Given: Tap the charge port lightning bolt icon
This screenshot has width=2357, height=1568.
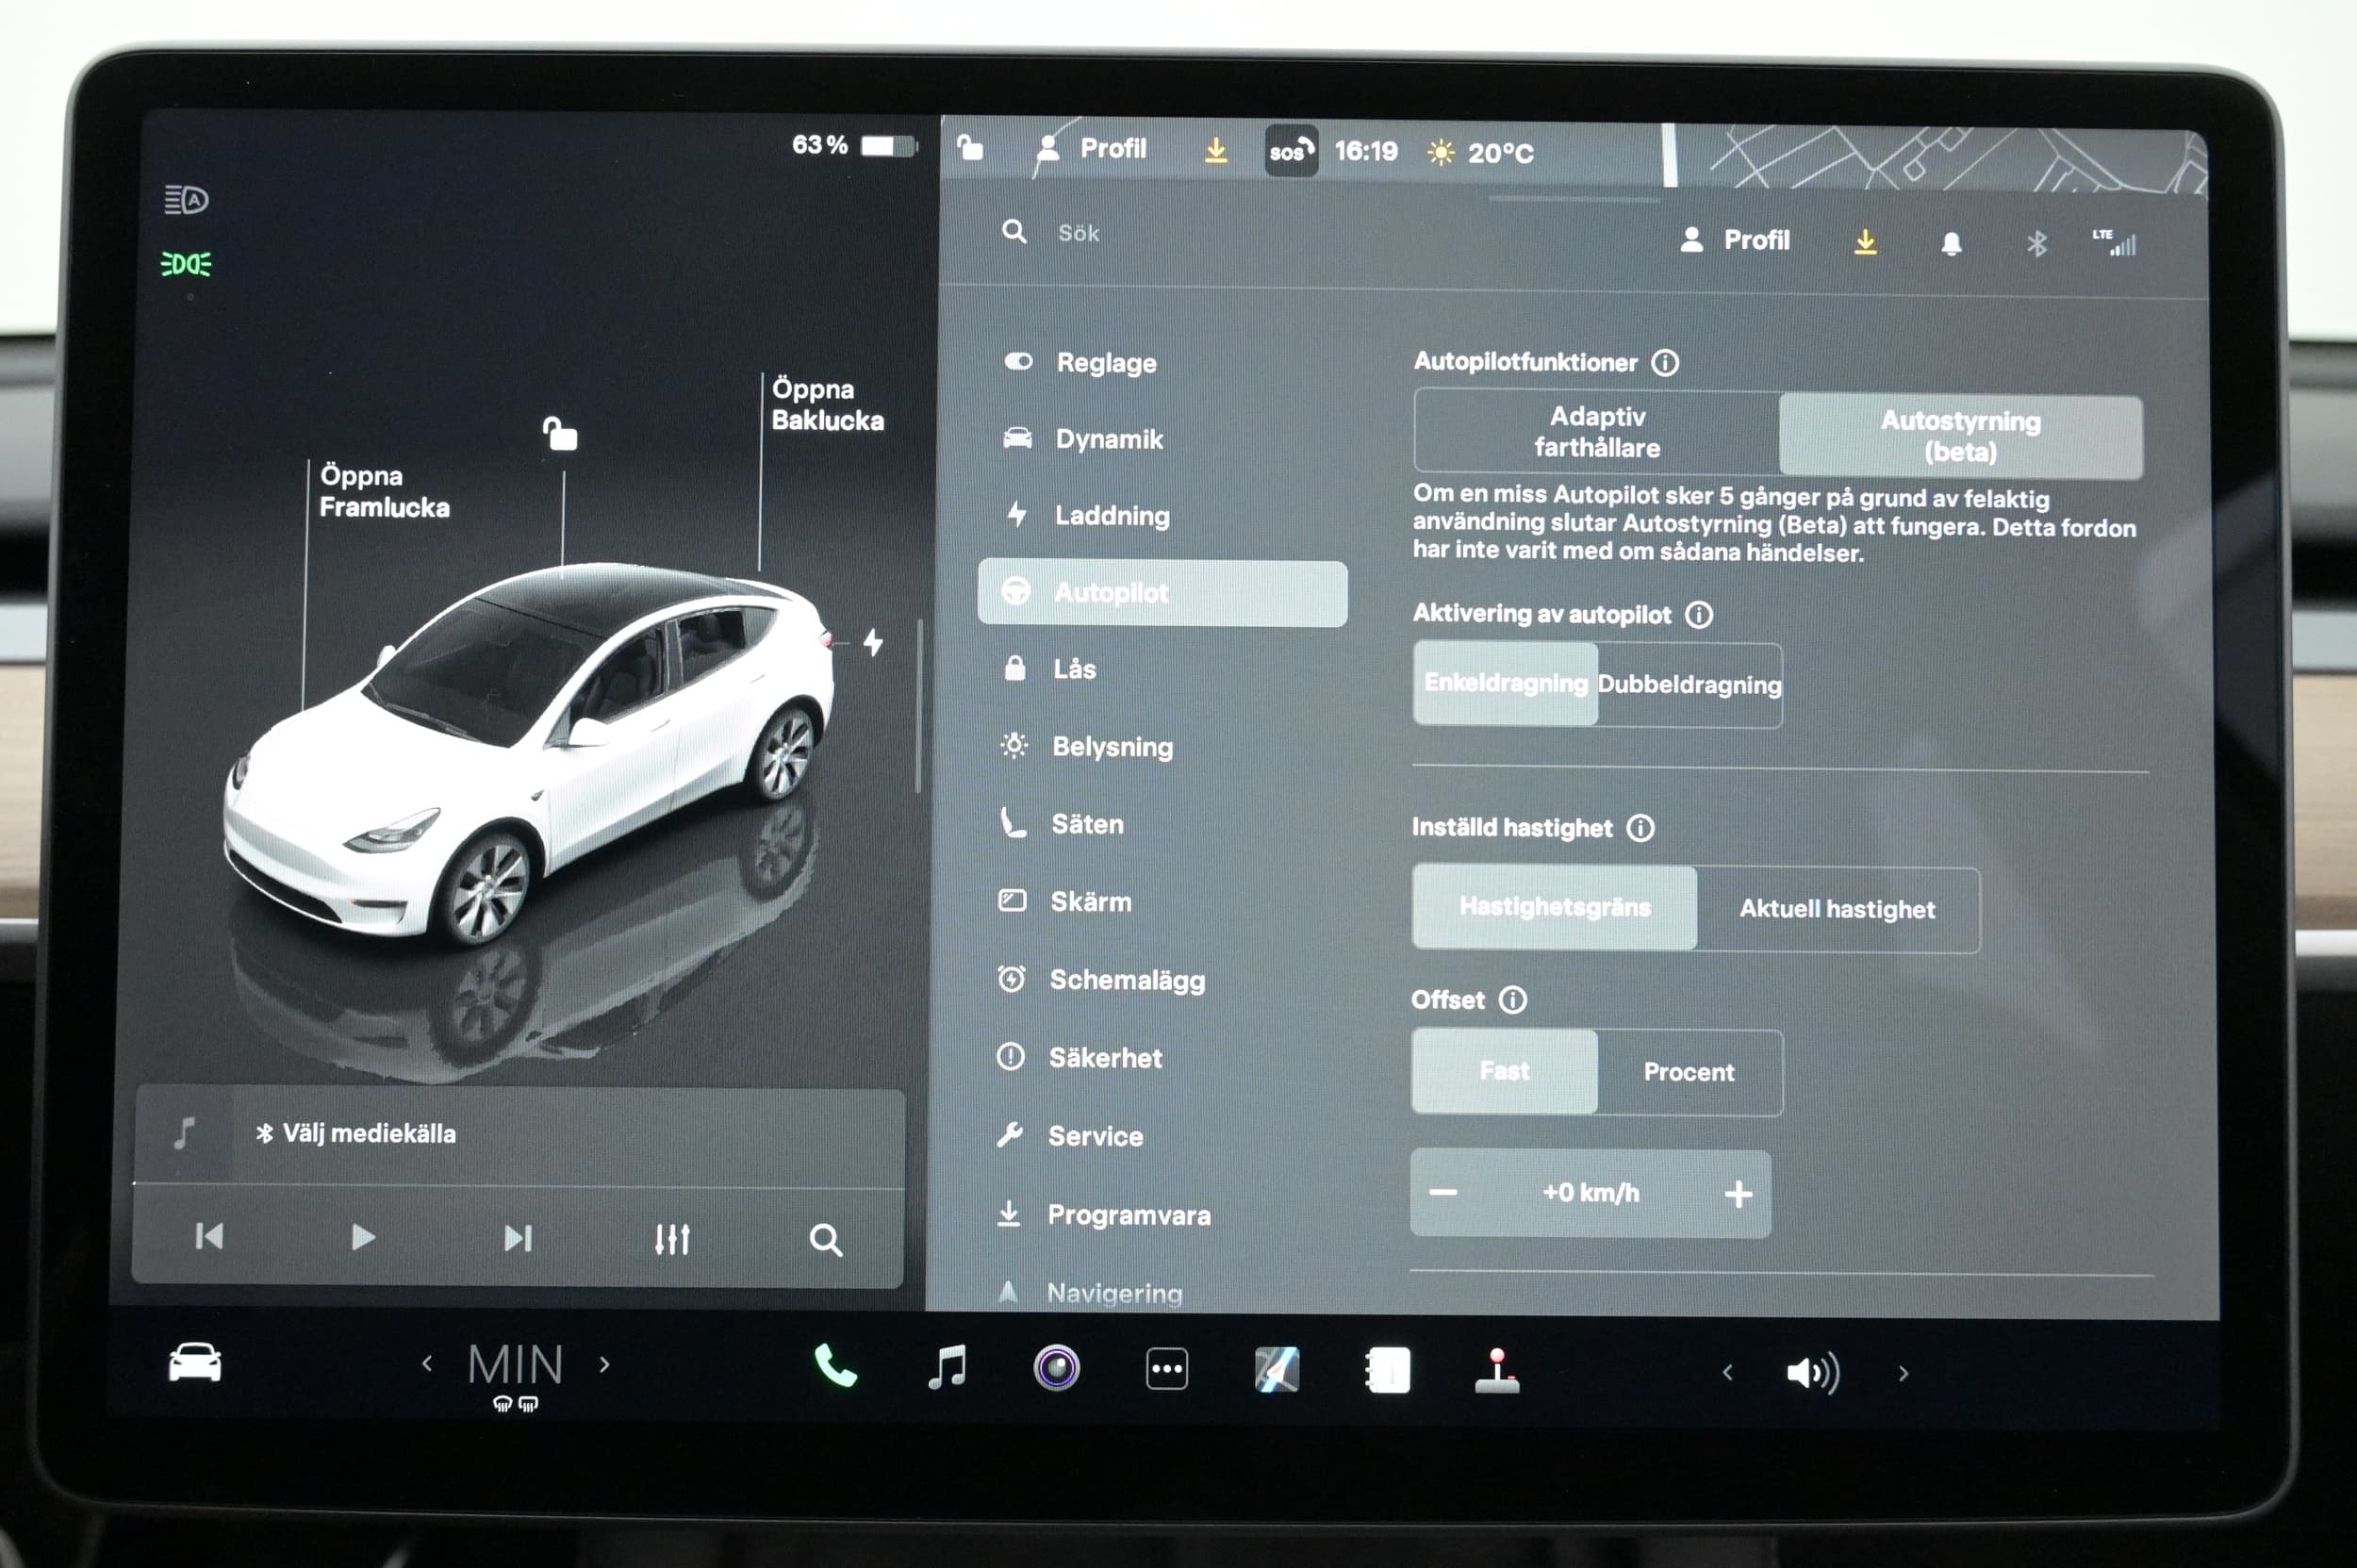Looking at the screenshot, I should (x=873, y=642).
